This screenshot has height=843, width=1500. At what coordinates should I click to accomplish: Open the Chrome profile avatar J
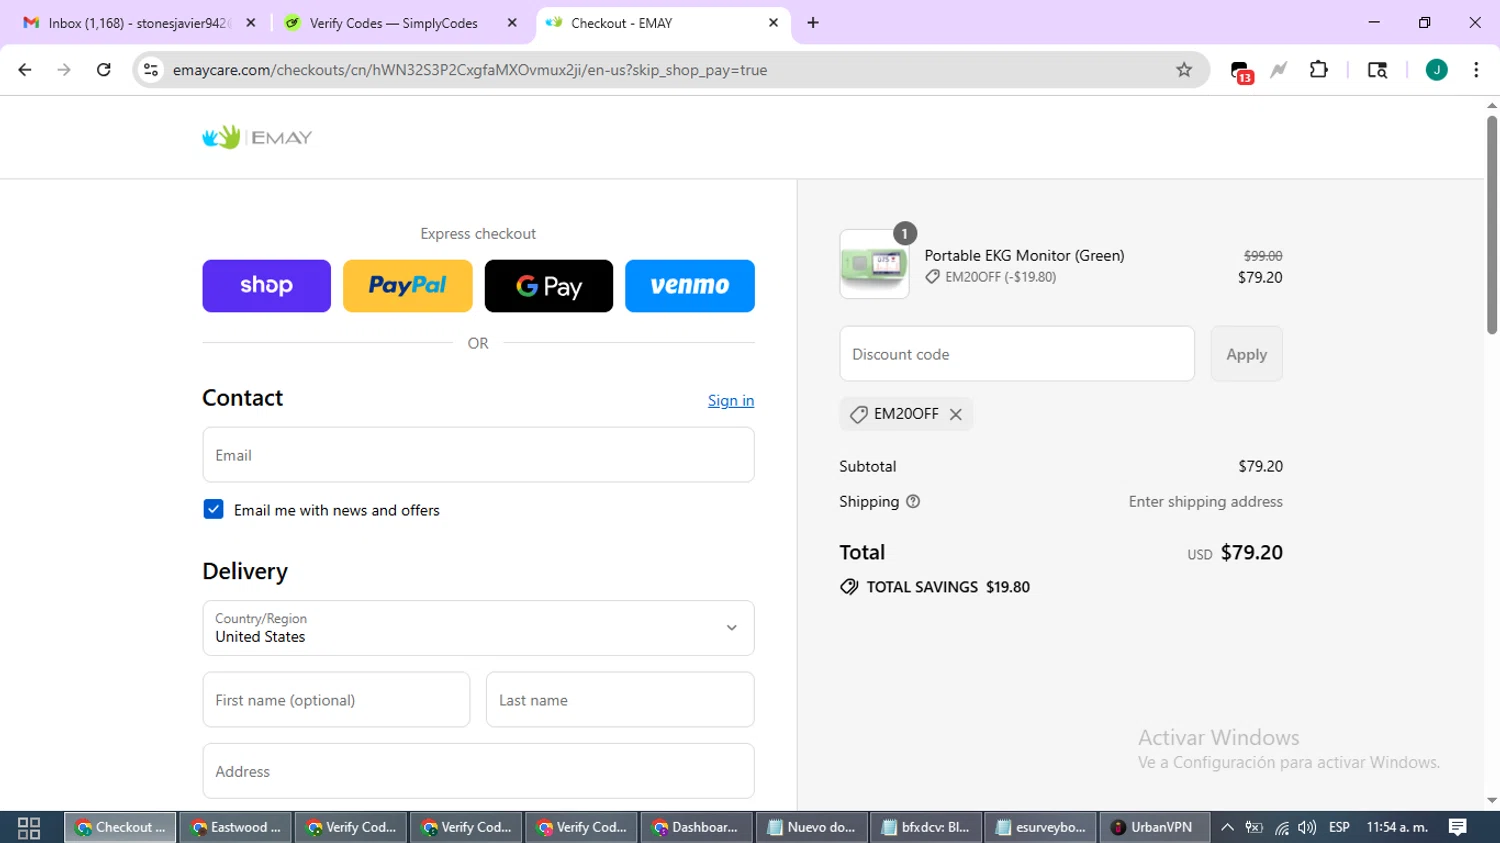pos(1436,70)
